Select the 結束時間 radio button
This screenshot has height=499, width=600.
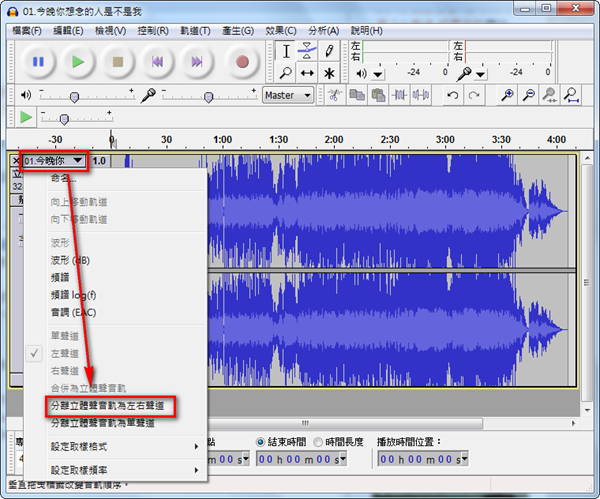click(x=261, y=441)
